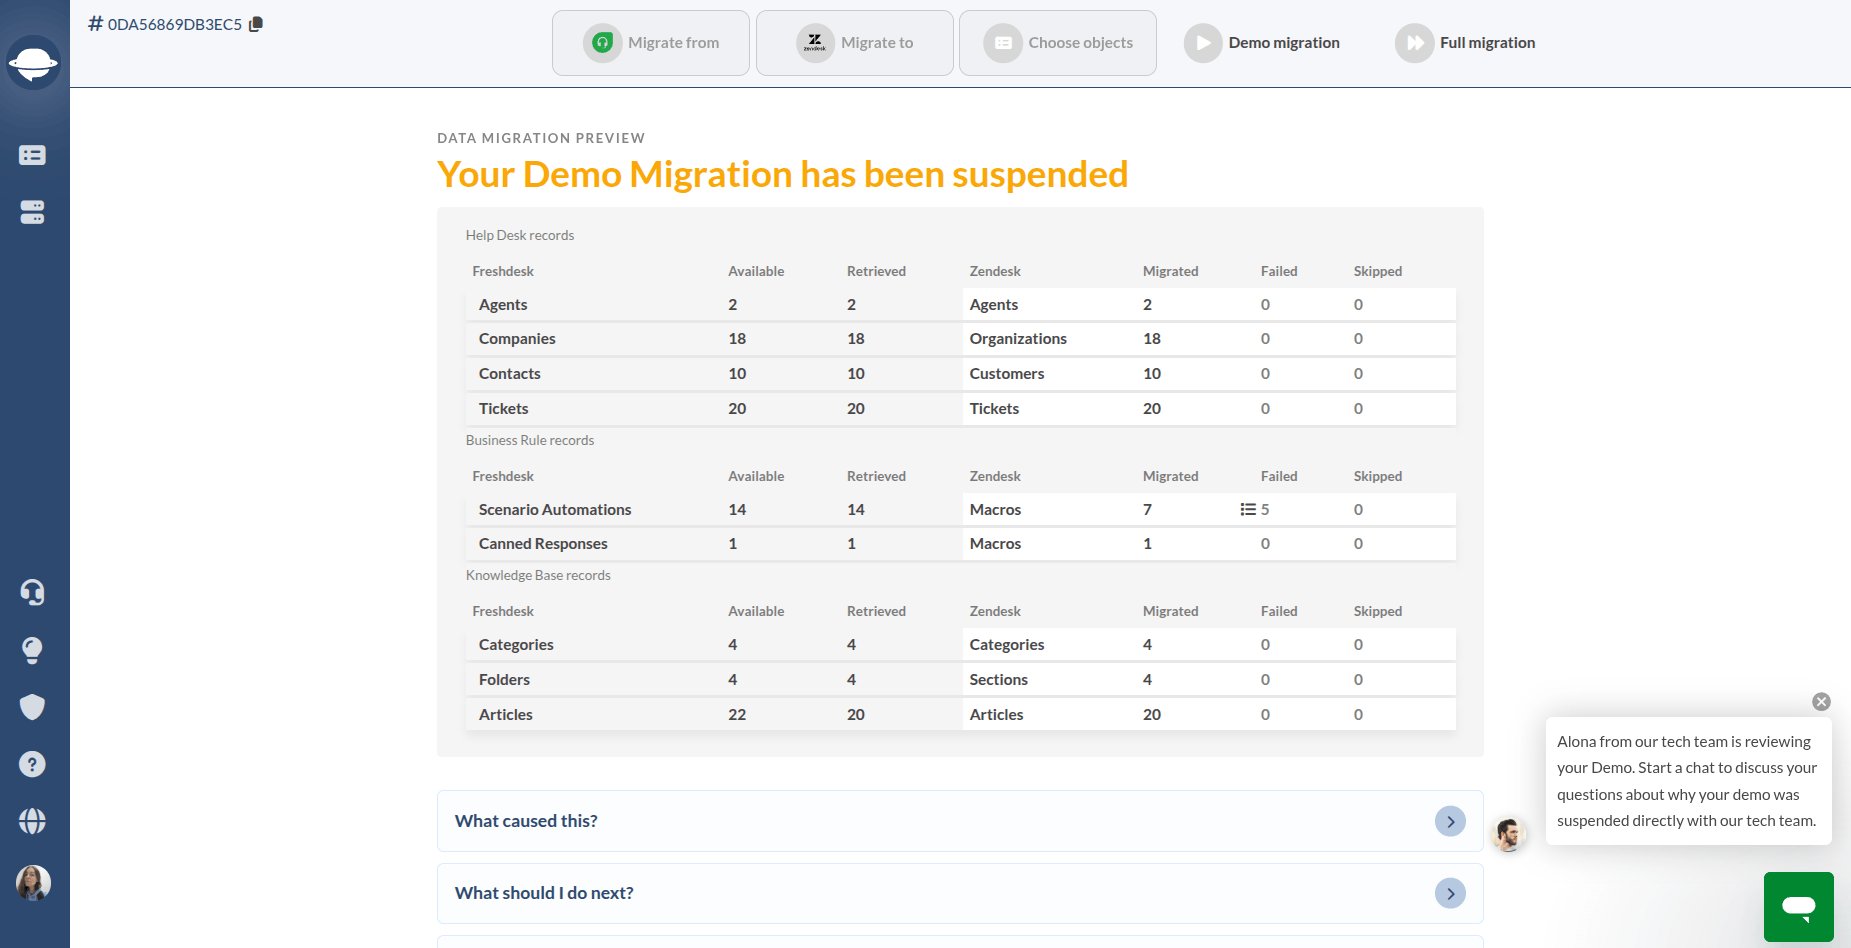Open the headset support sidebar icon
1851x948 pixels.
click(32, 592)
